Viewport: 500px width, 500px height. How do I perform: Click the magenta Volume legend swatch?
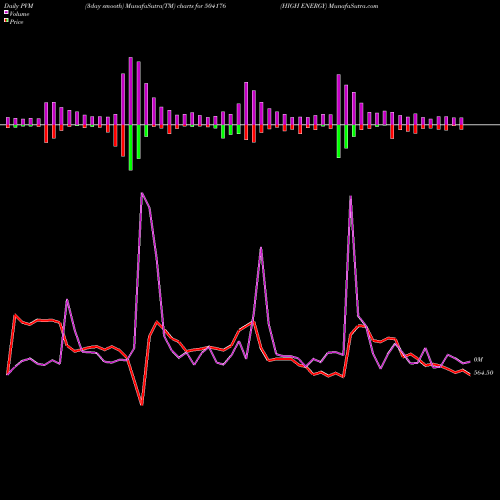[6, 13]
